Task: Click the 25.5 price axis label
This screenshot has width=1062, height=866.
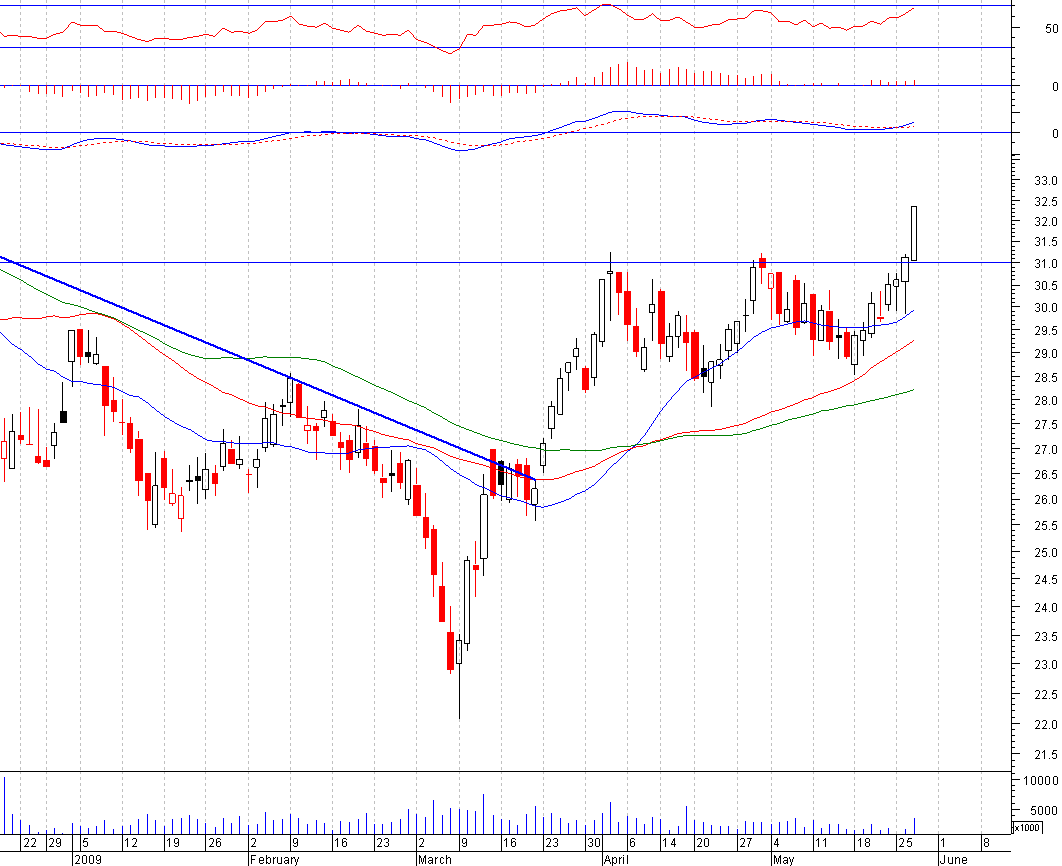Action: (1045, 525)
